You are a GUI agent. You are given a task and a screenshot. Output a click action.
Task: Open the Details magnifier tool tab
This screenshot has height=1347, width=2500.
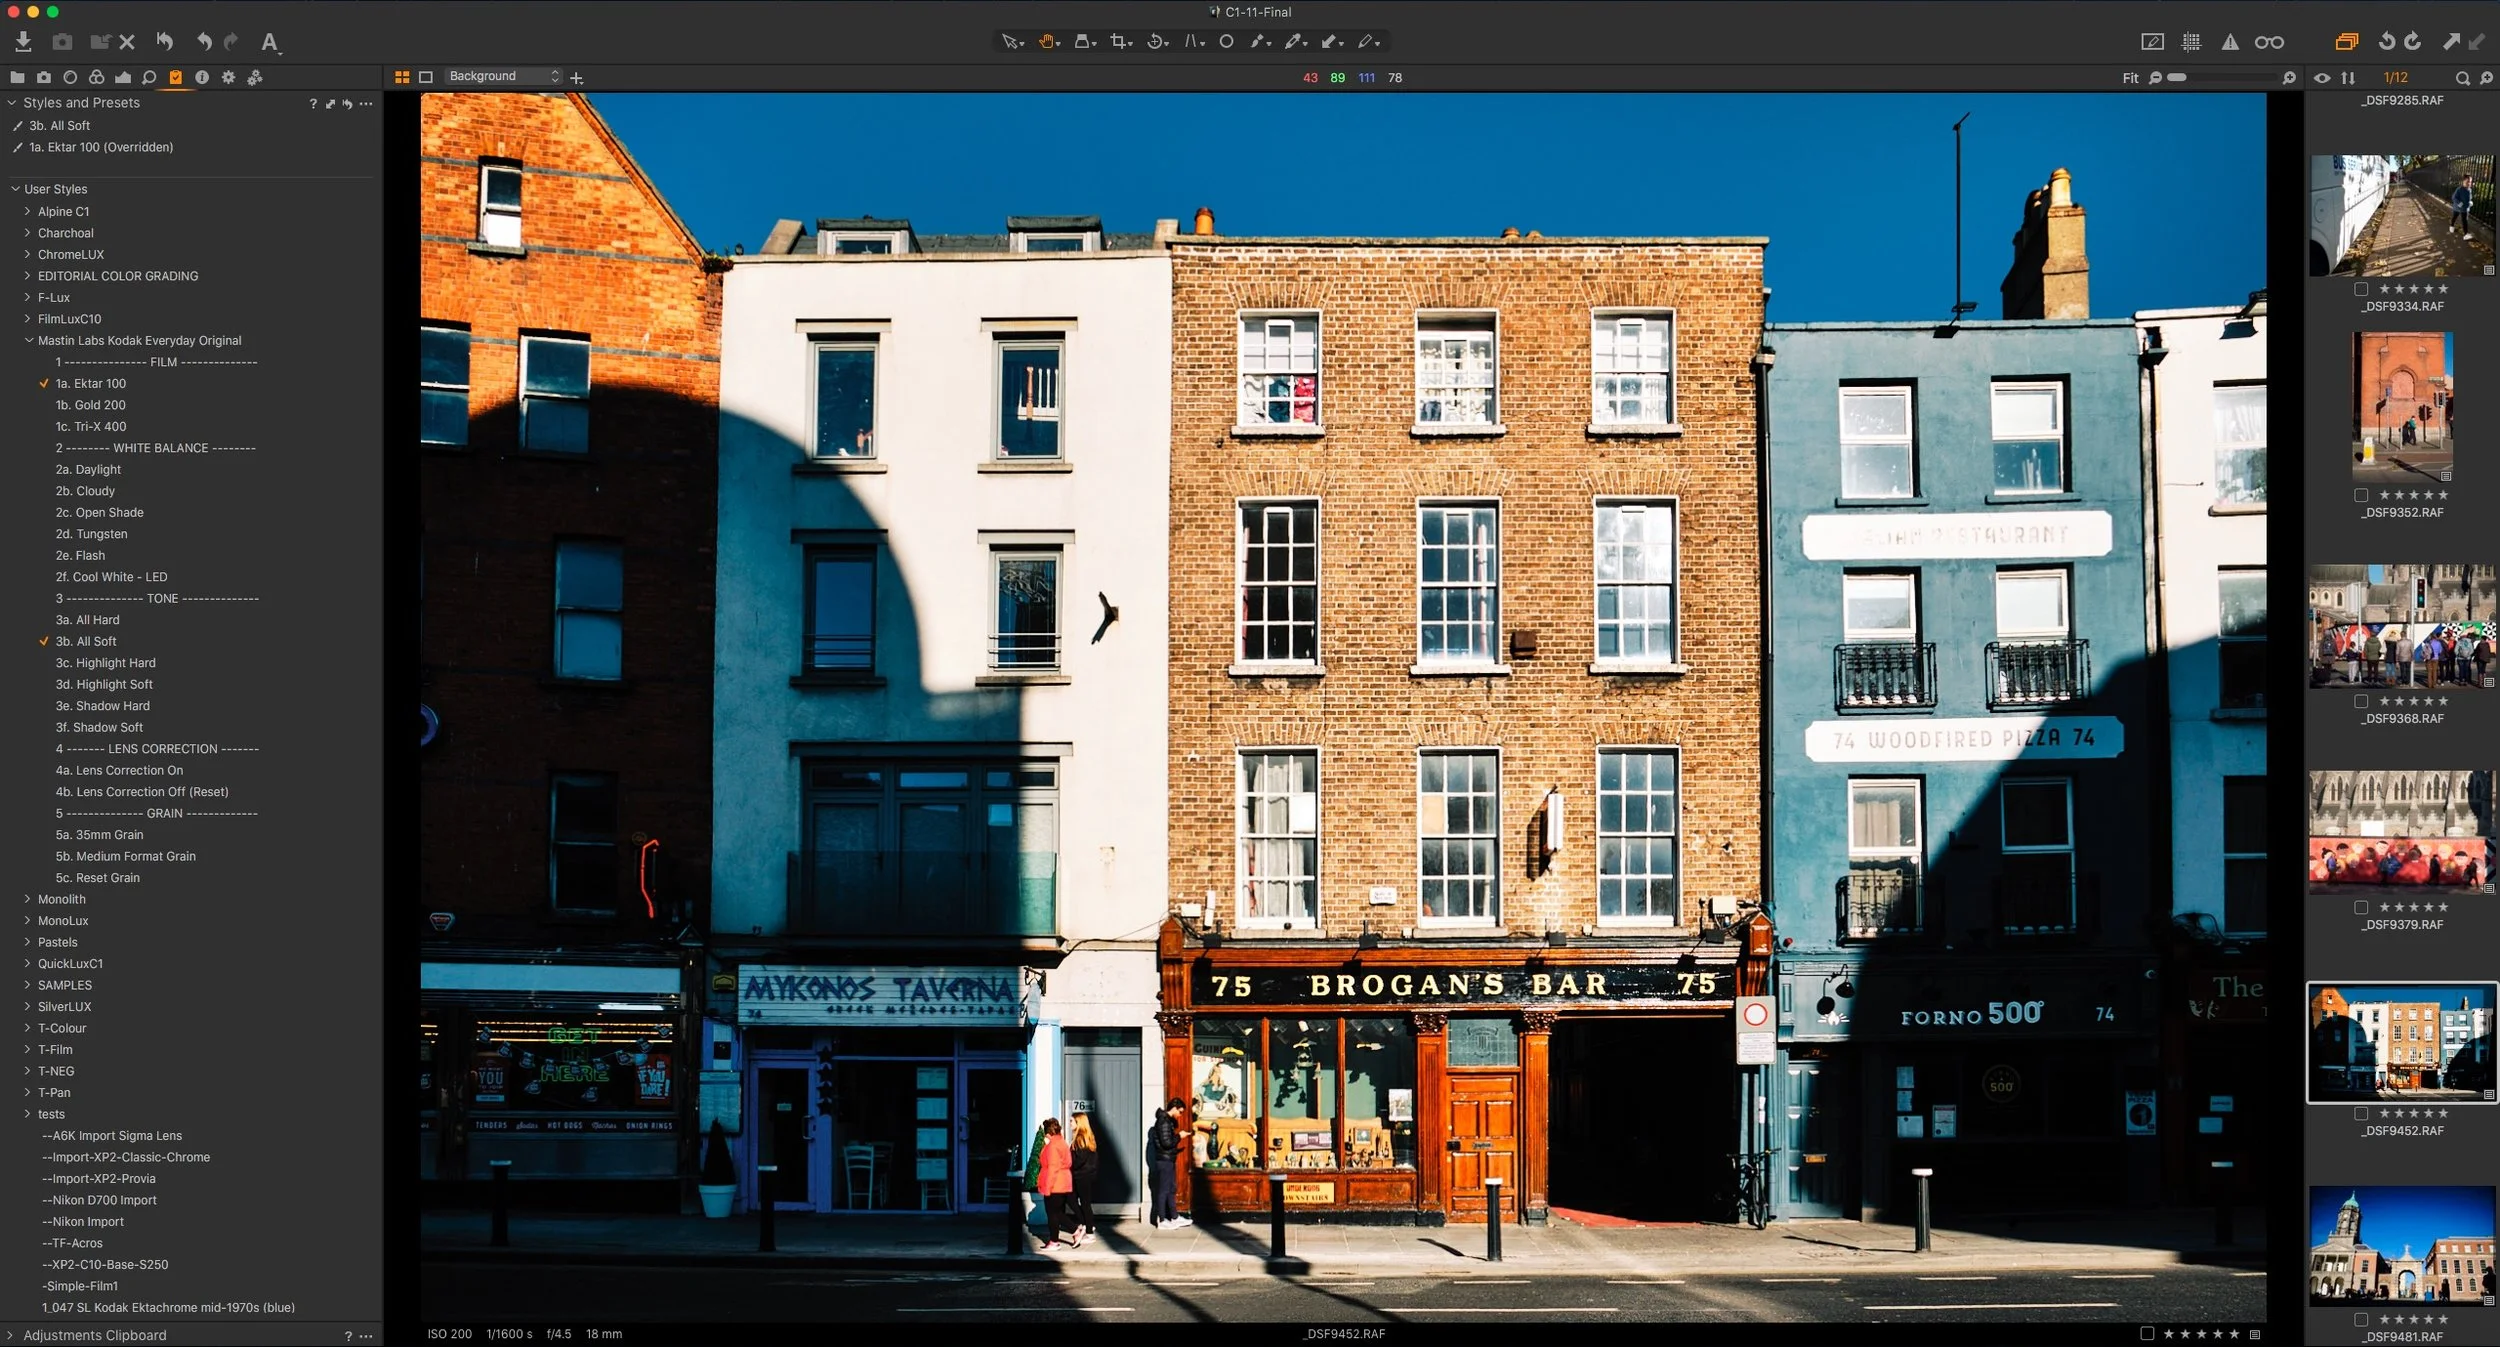(149, 77)
